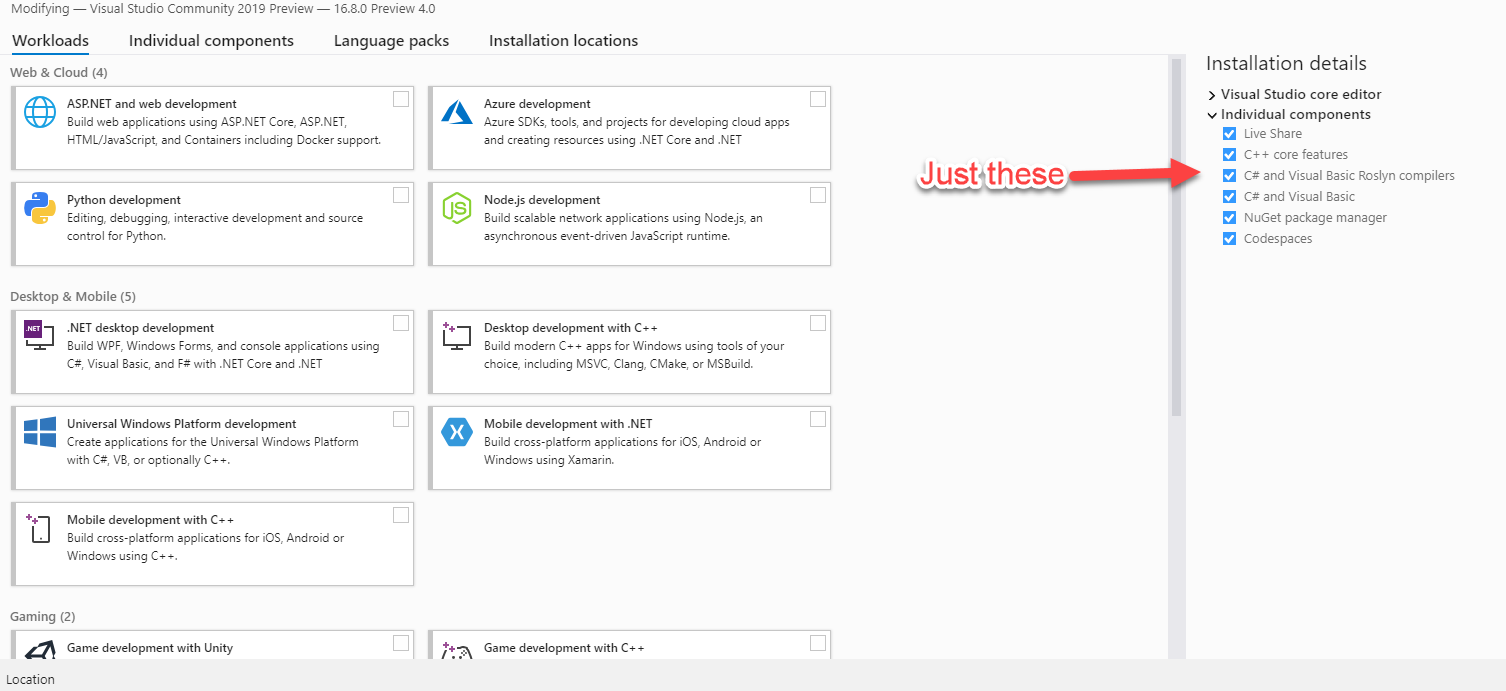Click the Xamarin Mobile development icon

pyautogui.click(x=457, y=432)
